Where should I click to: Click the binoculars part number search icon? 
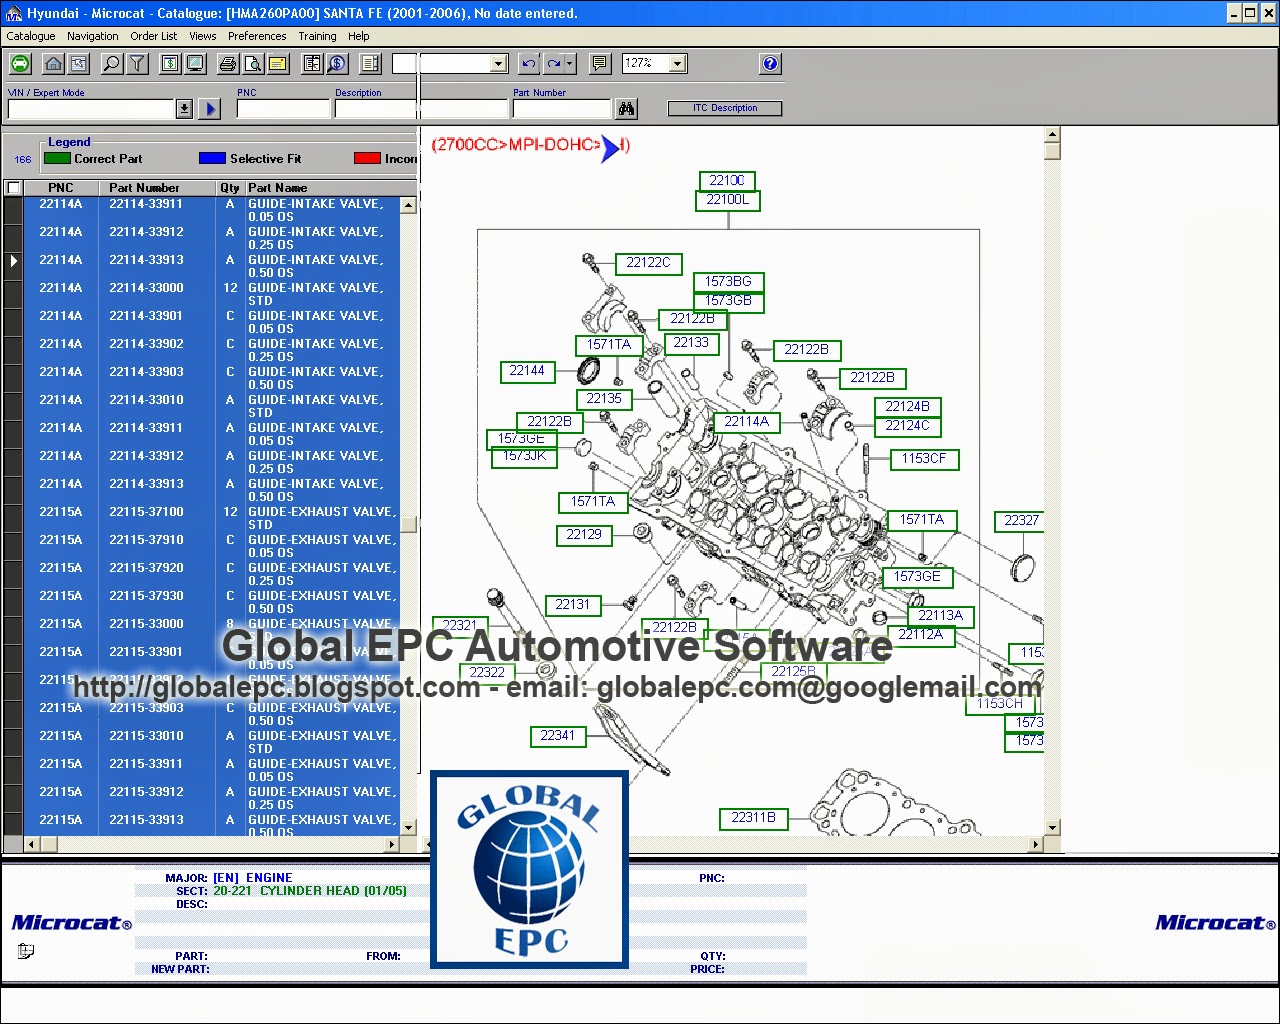point(626,108)
